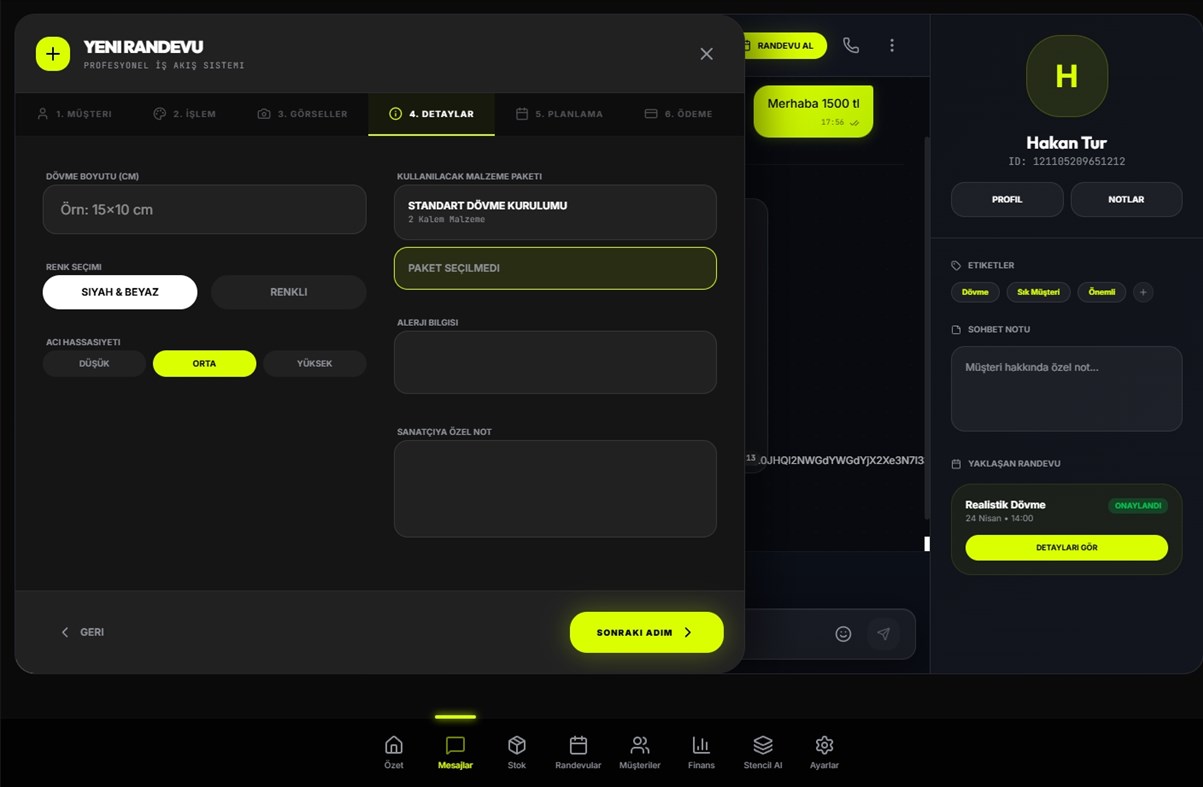
Task: Click Detayları Gör on upcoming appointment
Action: [1066, 548]
